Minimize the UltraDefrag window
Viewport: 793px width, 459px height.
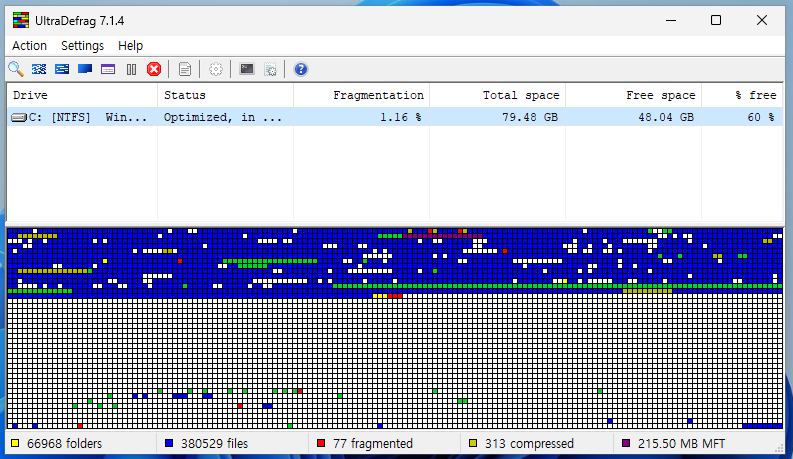click(671, 20)
